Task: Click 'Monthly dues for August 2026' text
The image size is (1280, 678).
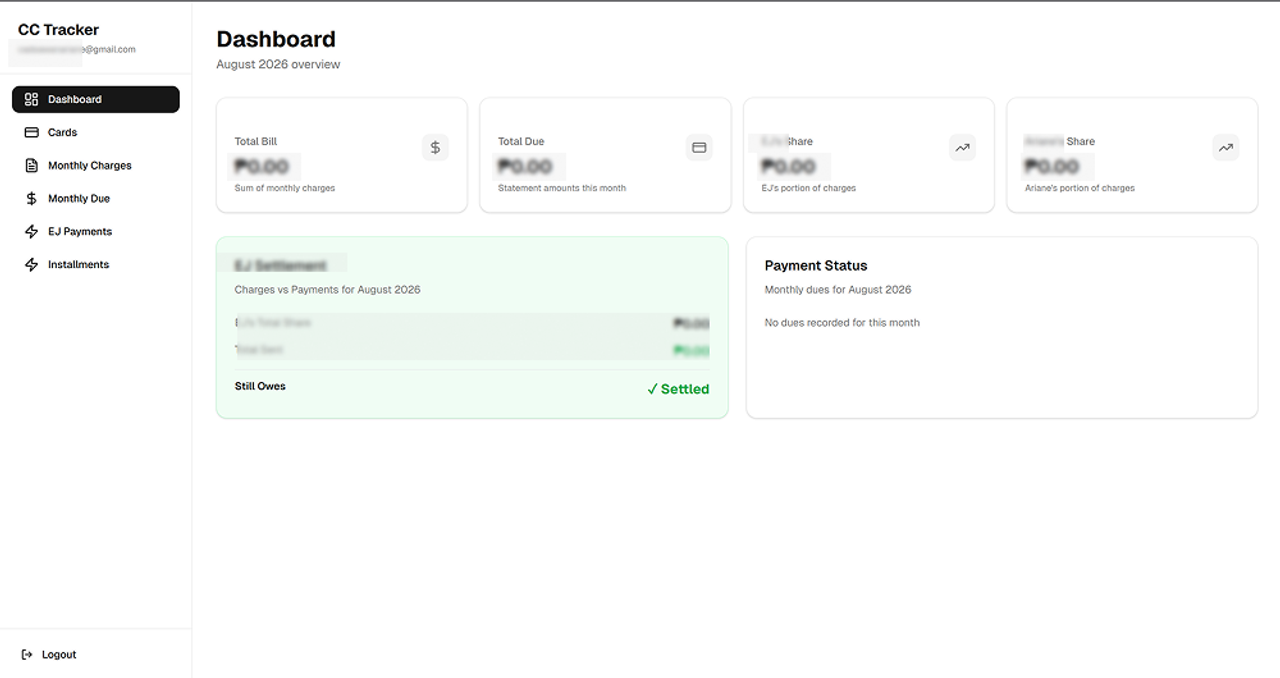Action: tap(838, 290)
